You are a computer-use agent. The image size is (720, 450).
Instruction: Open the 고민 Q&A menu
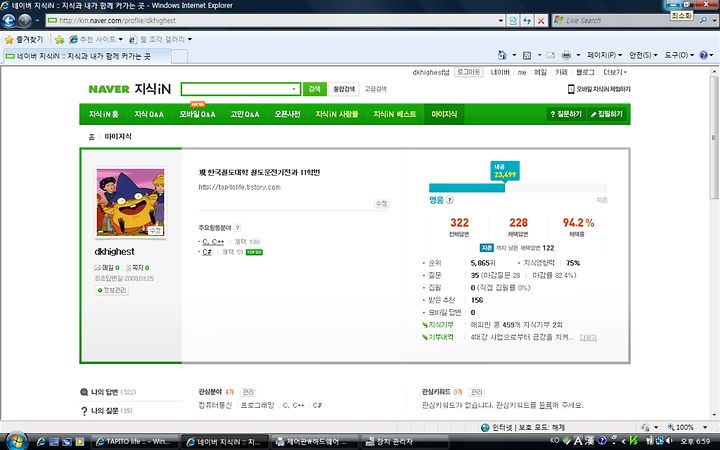coord(245,114)
